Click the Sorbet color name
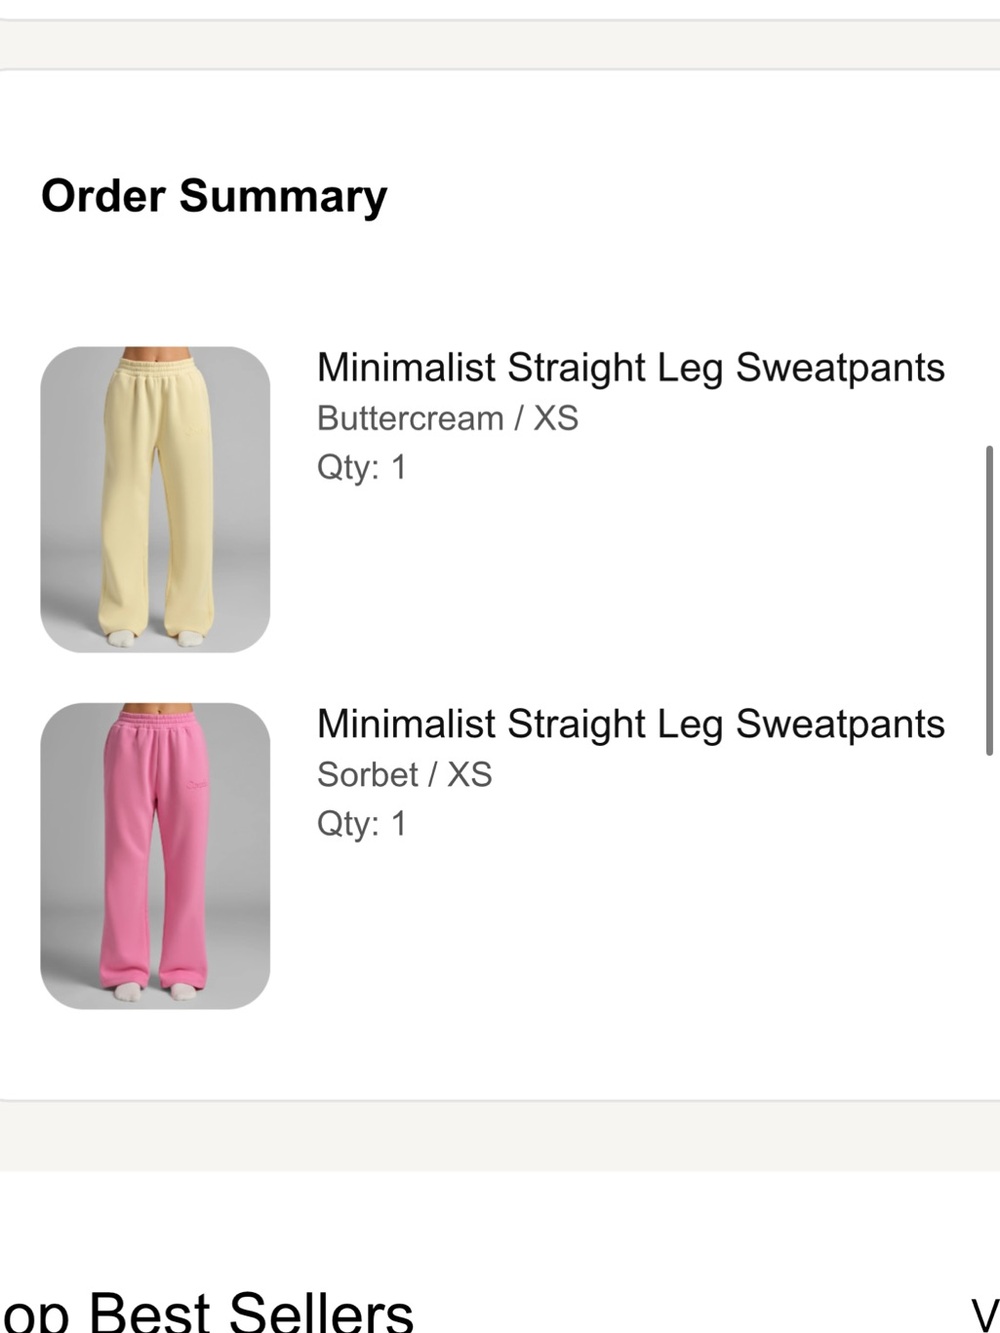This screenshot has width=1000, height=1333. point(367,774)
